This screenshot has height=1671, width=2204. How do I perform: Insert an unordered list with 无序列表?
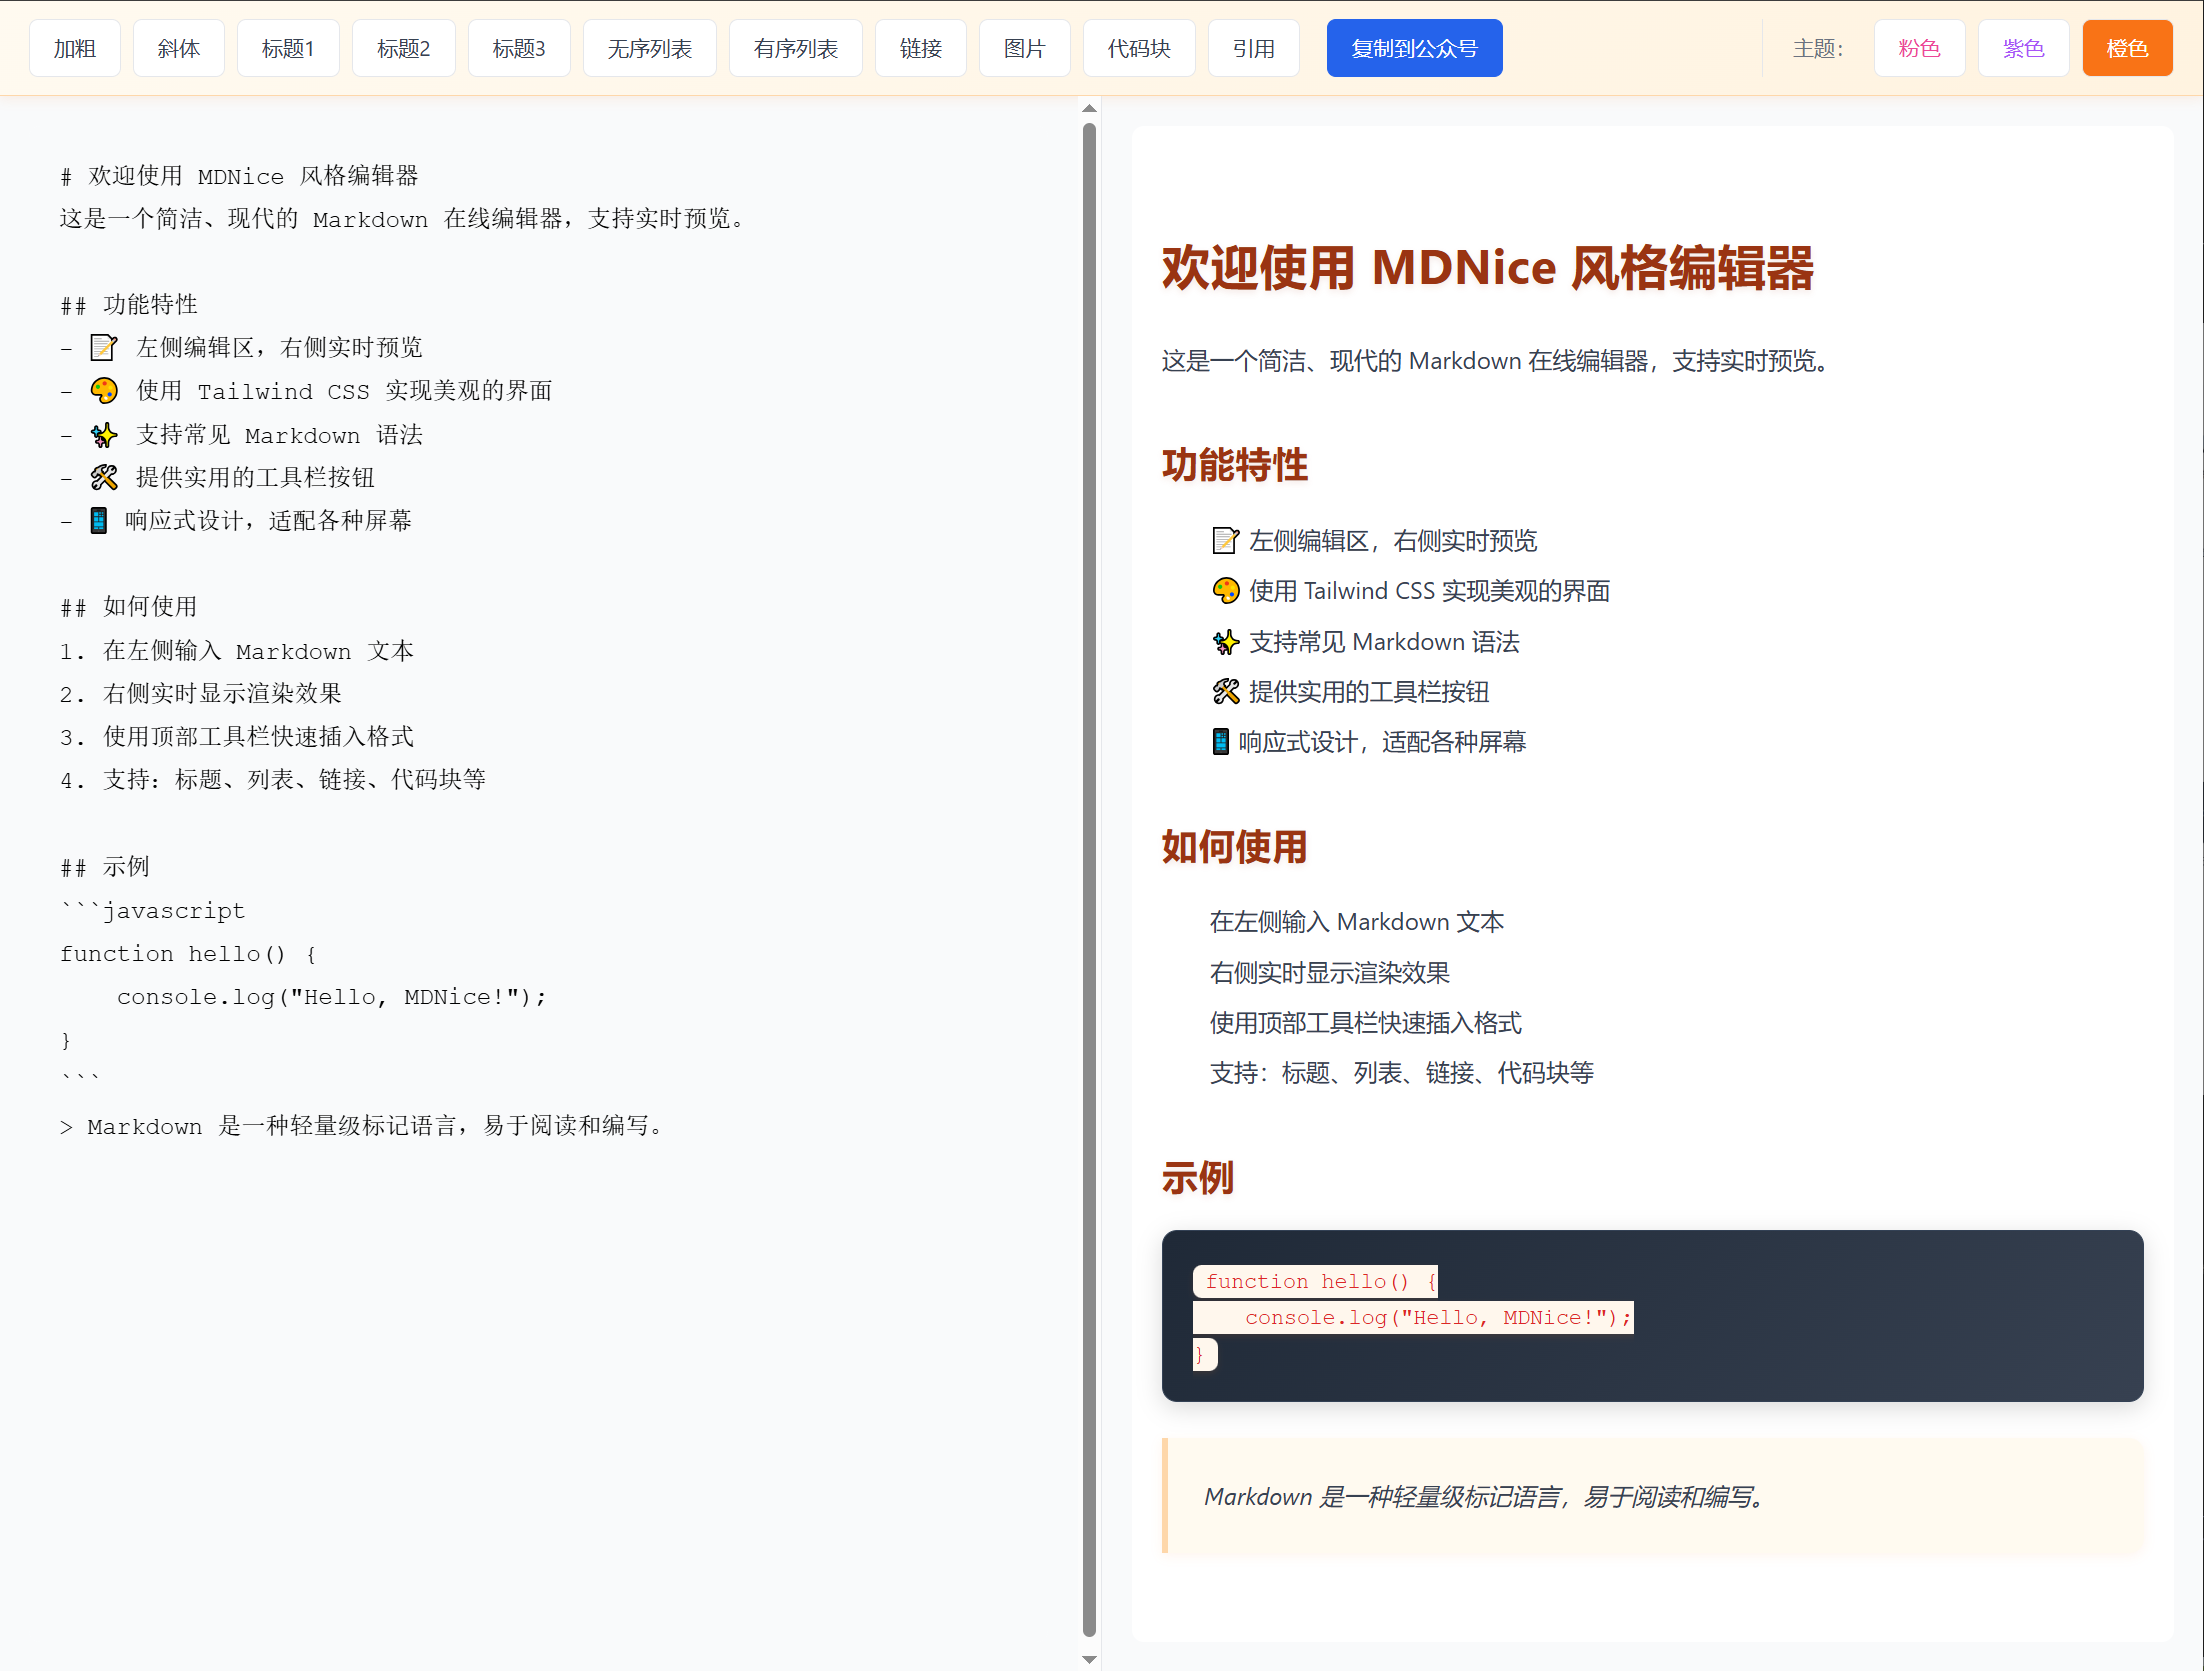pos(649,47)
